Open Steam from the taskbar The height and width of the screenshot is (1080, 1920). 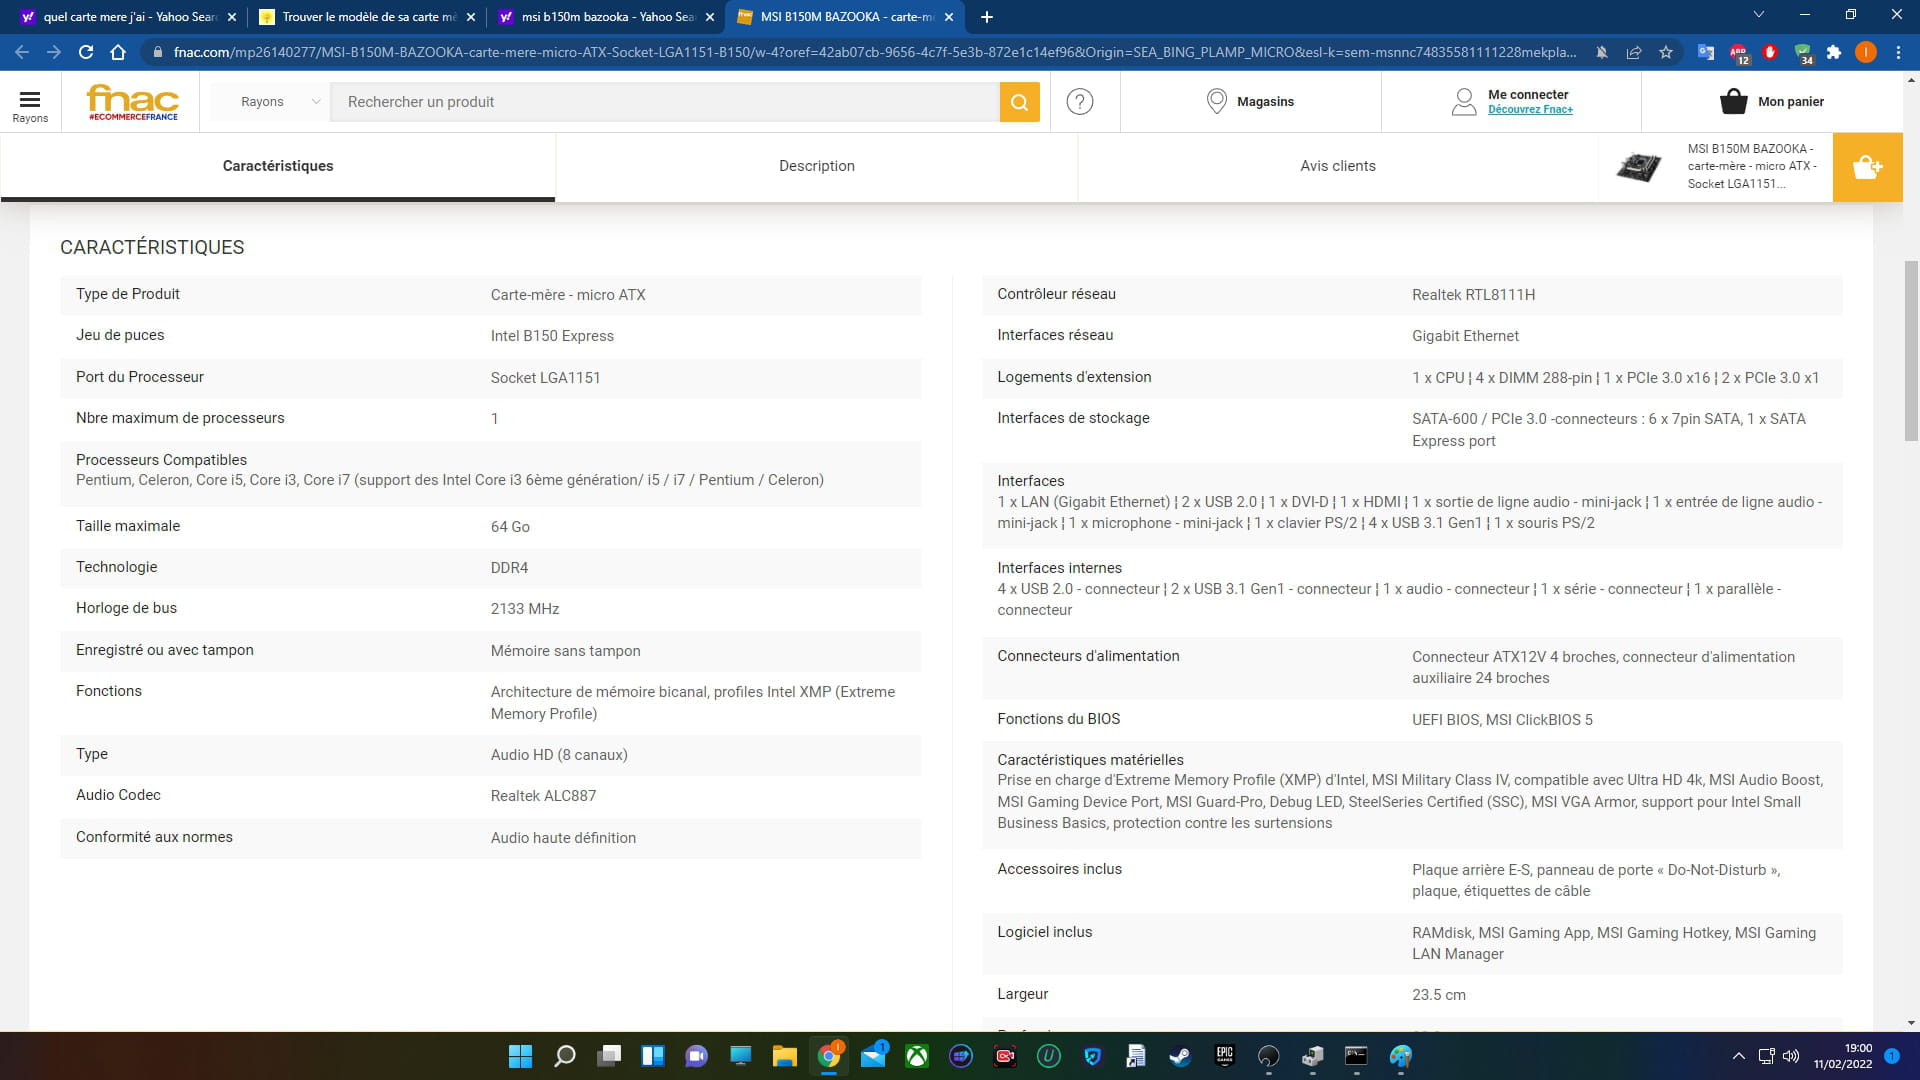1181,1056
